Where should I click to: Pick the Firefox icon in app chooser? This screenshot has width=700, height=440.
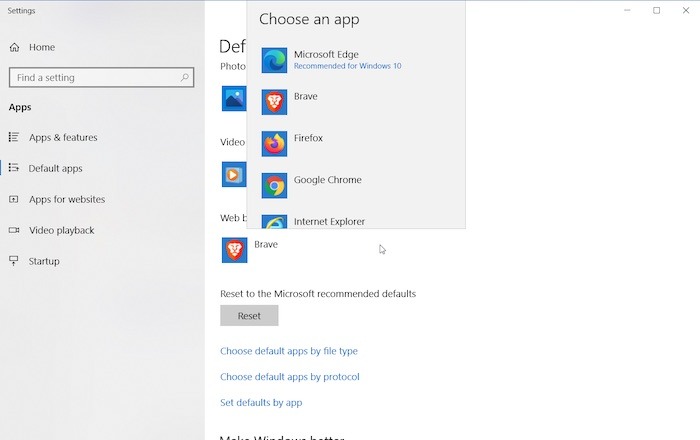tap(274, 144)
